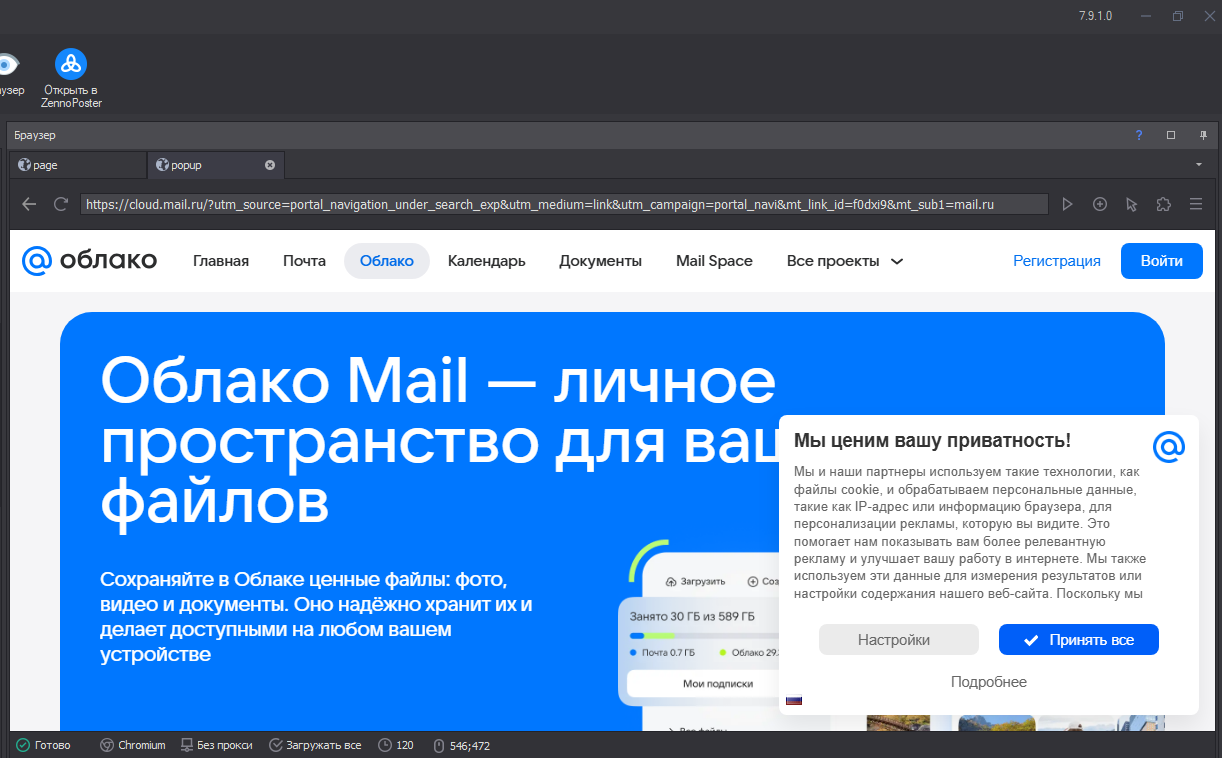The image size is (1222, 758).
Task: Click the Russian flag language icon
Action: point(794,700)
